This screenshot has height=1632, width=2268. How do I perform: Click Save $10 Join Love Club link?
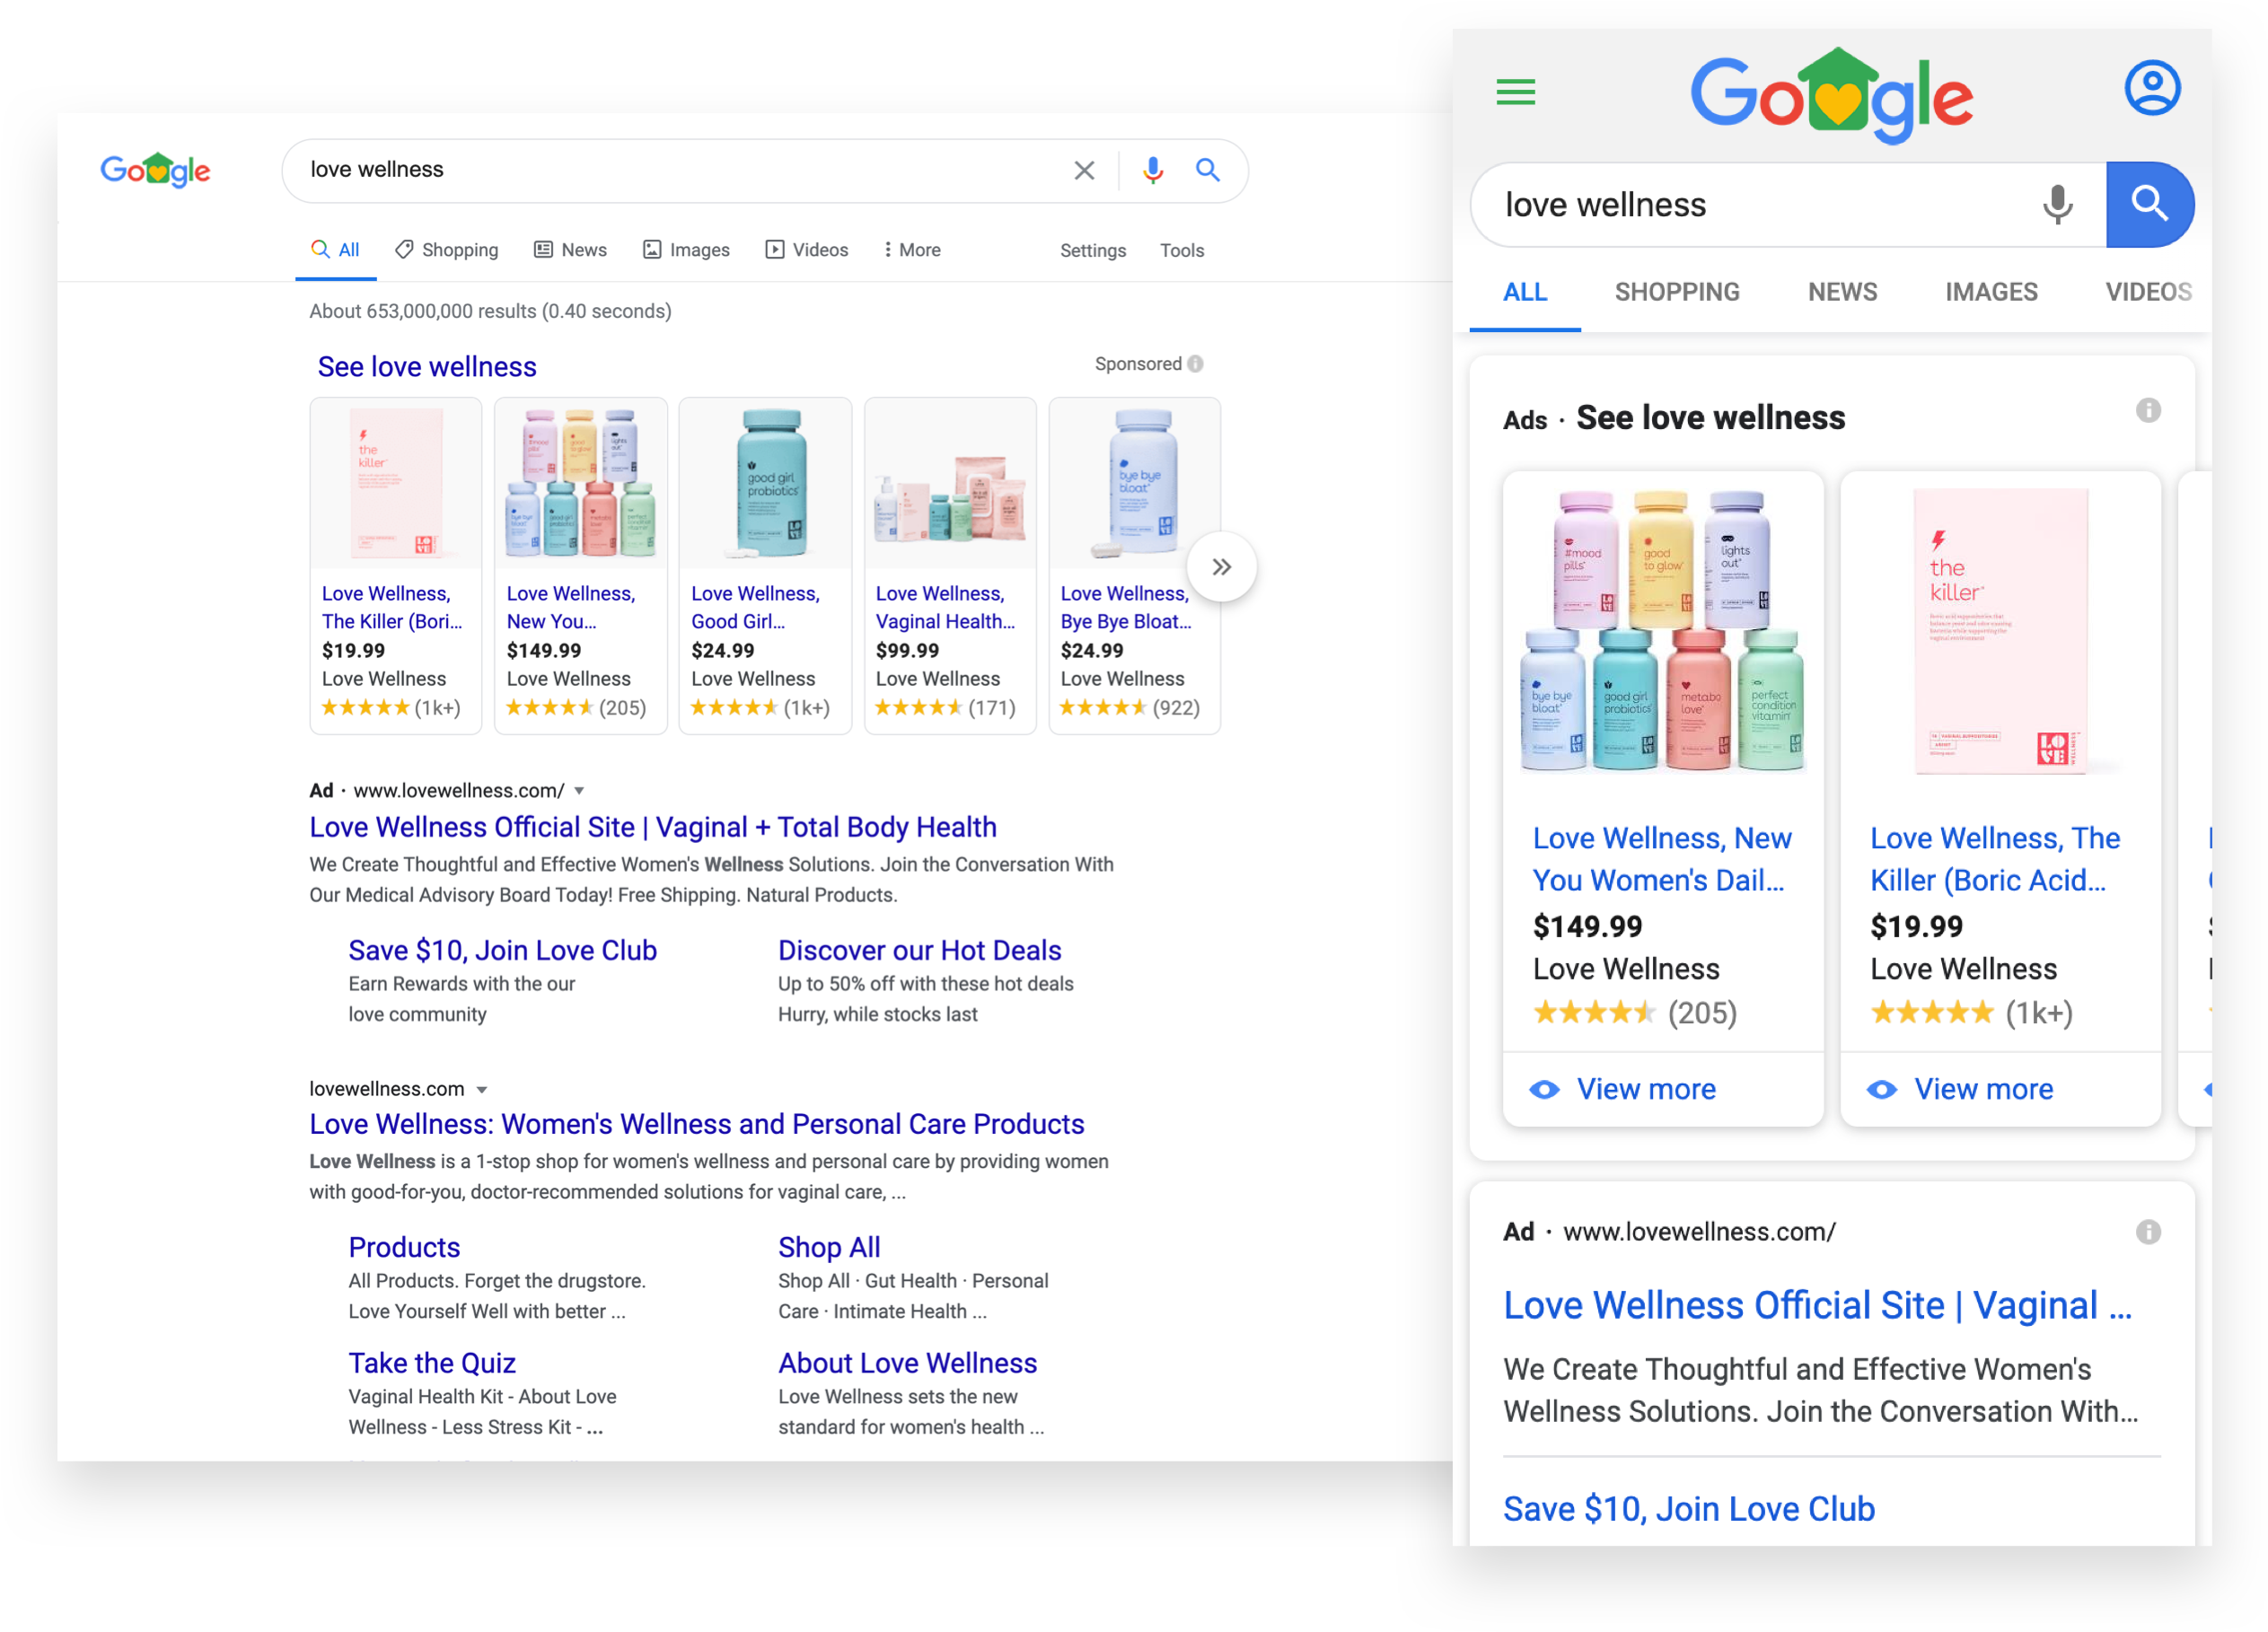(x=502, y=952)
